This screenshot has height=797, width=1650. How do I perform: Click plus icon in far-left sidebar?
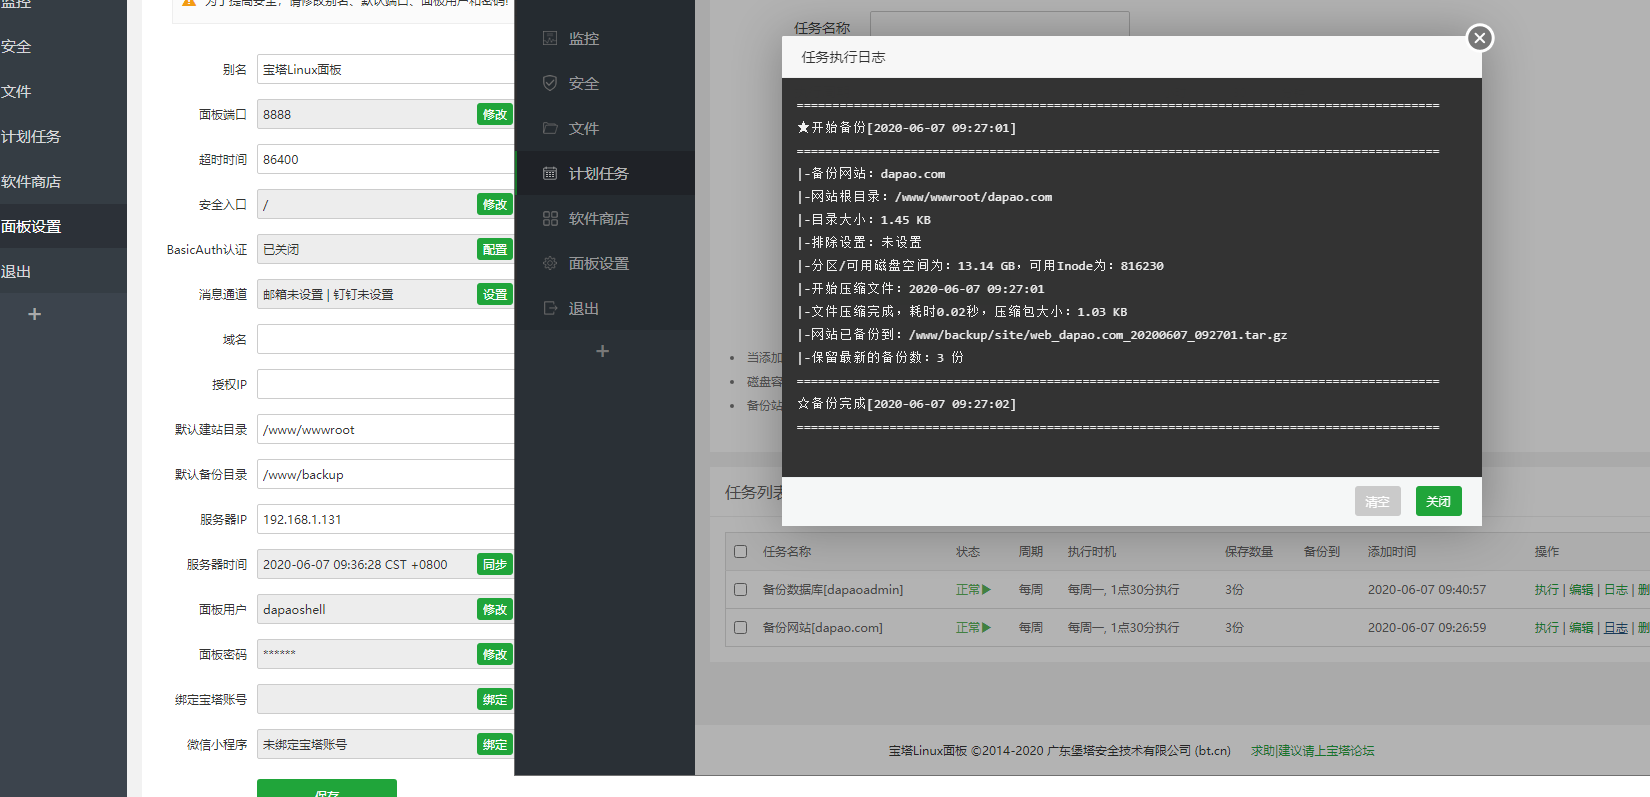pos(34,314)
